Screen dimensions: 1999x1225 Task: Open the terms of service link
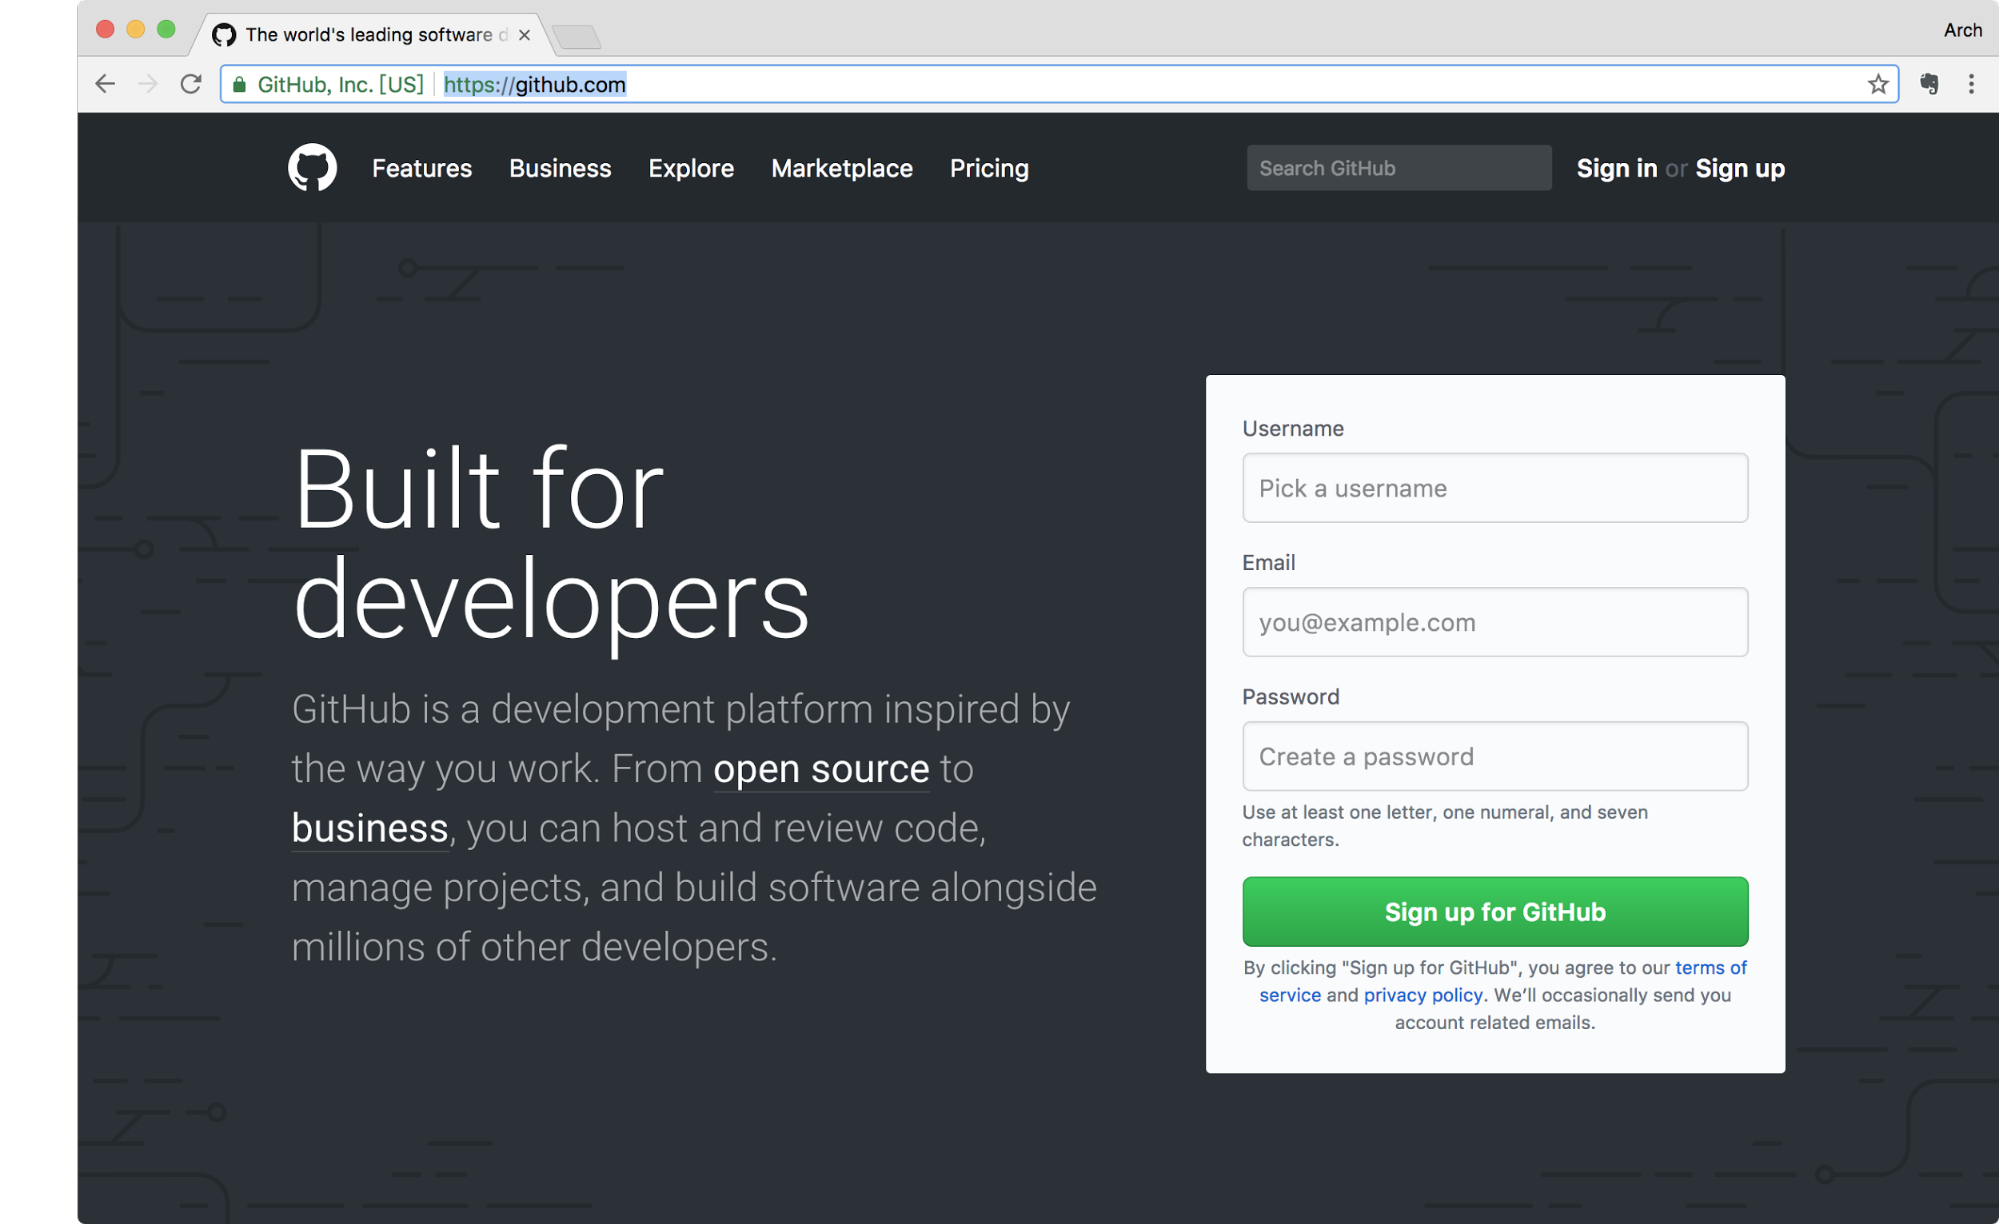[x=1710, y=968]
